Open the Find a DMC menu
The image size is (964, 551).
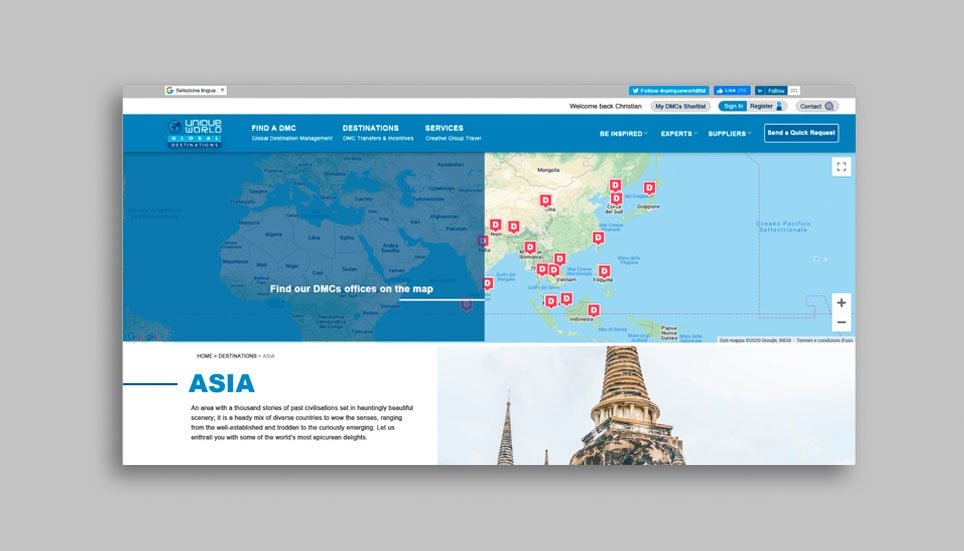274,128
